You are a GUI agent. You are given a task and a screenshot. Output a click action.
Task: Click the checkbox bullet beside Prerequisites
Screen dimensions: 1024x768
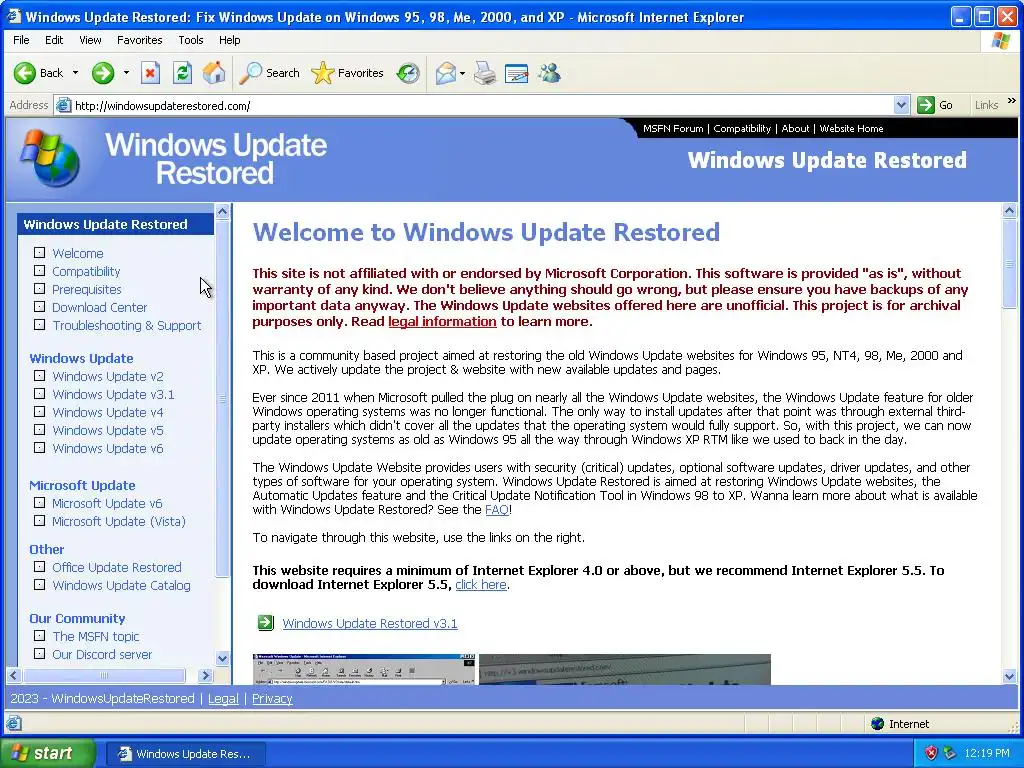click(40, 289)
